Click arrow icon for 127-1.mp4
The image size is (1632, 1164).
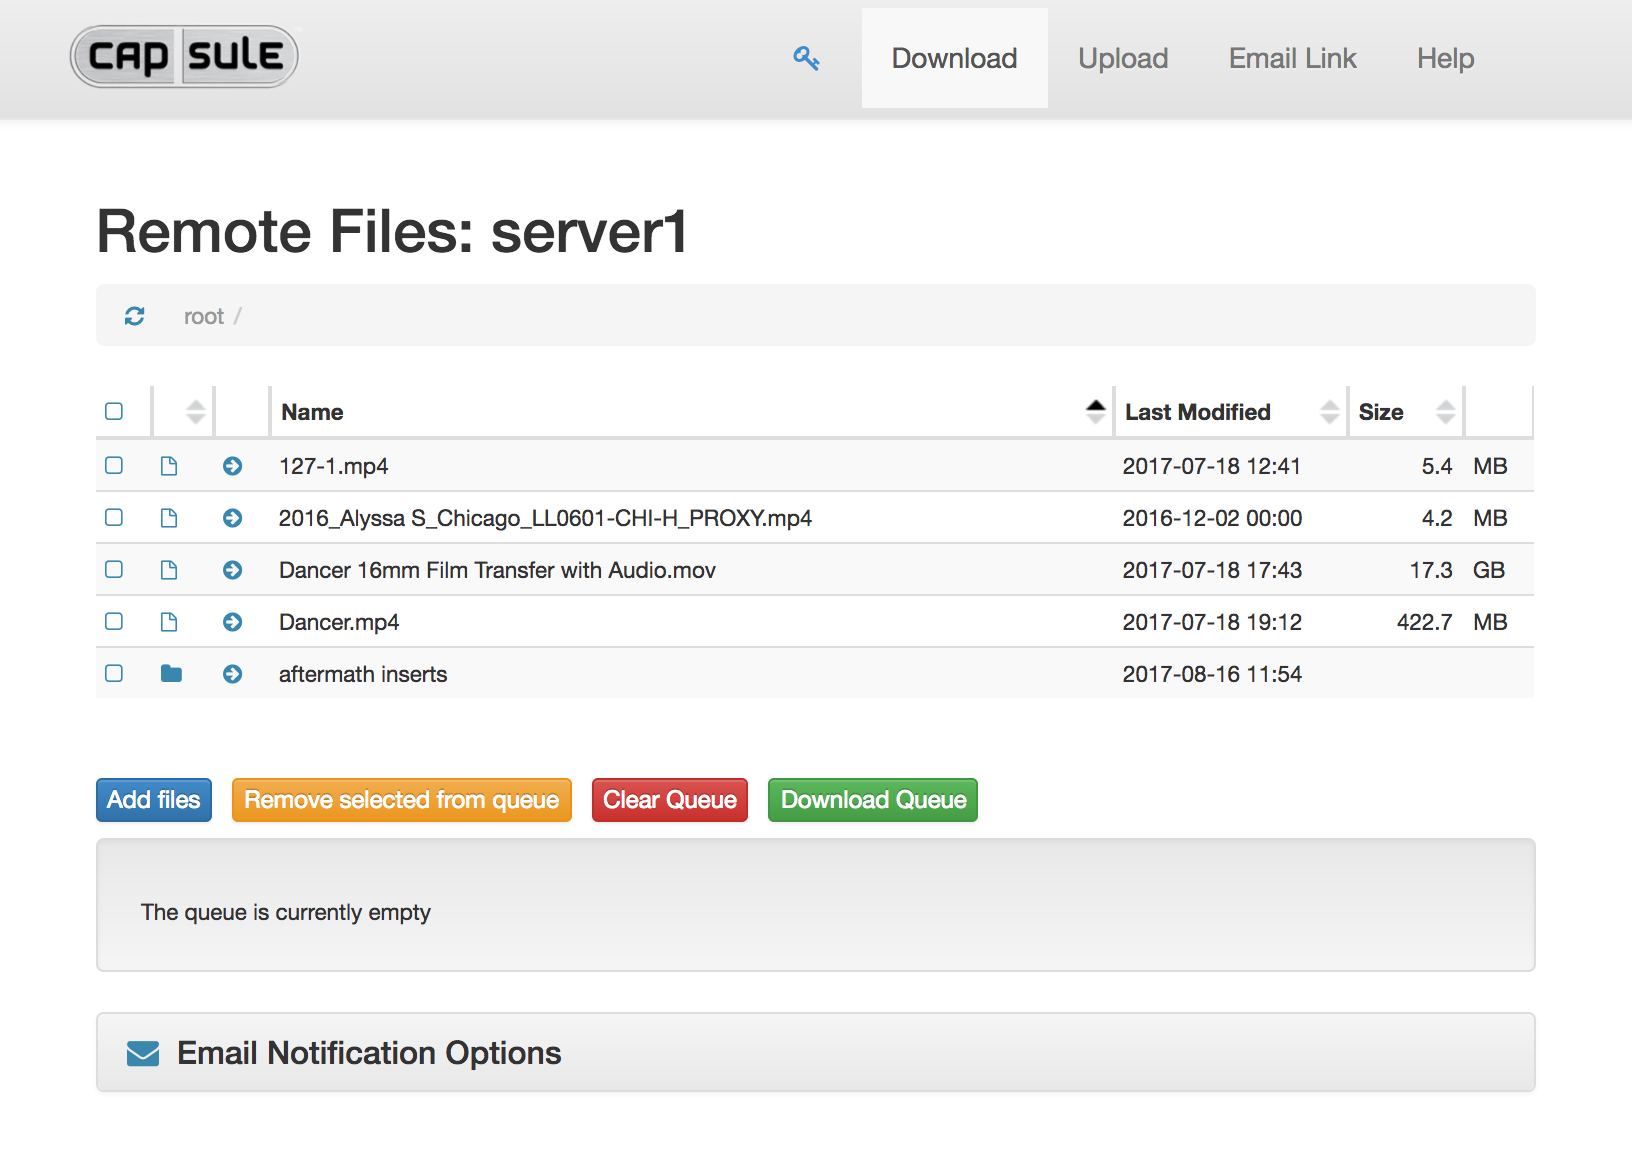[x=232, y=466]
